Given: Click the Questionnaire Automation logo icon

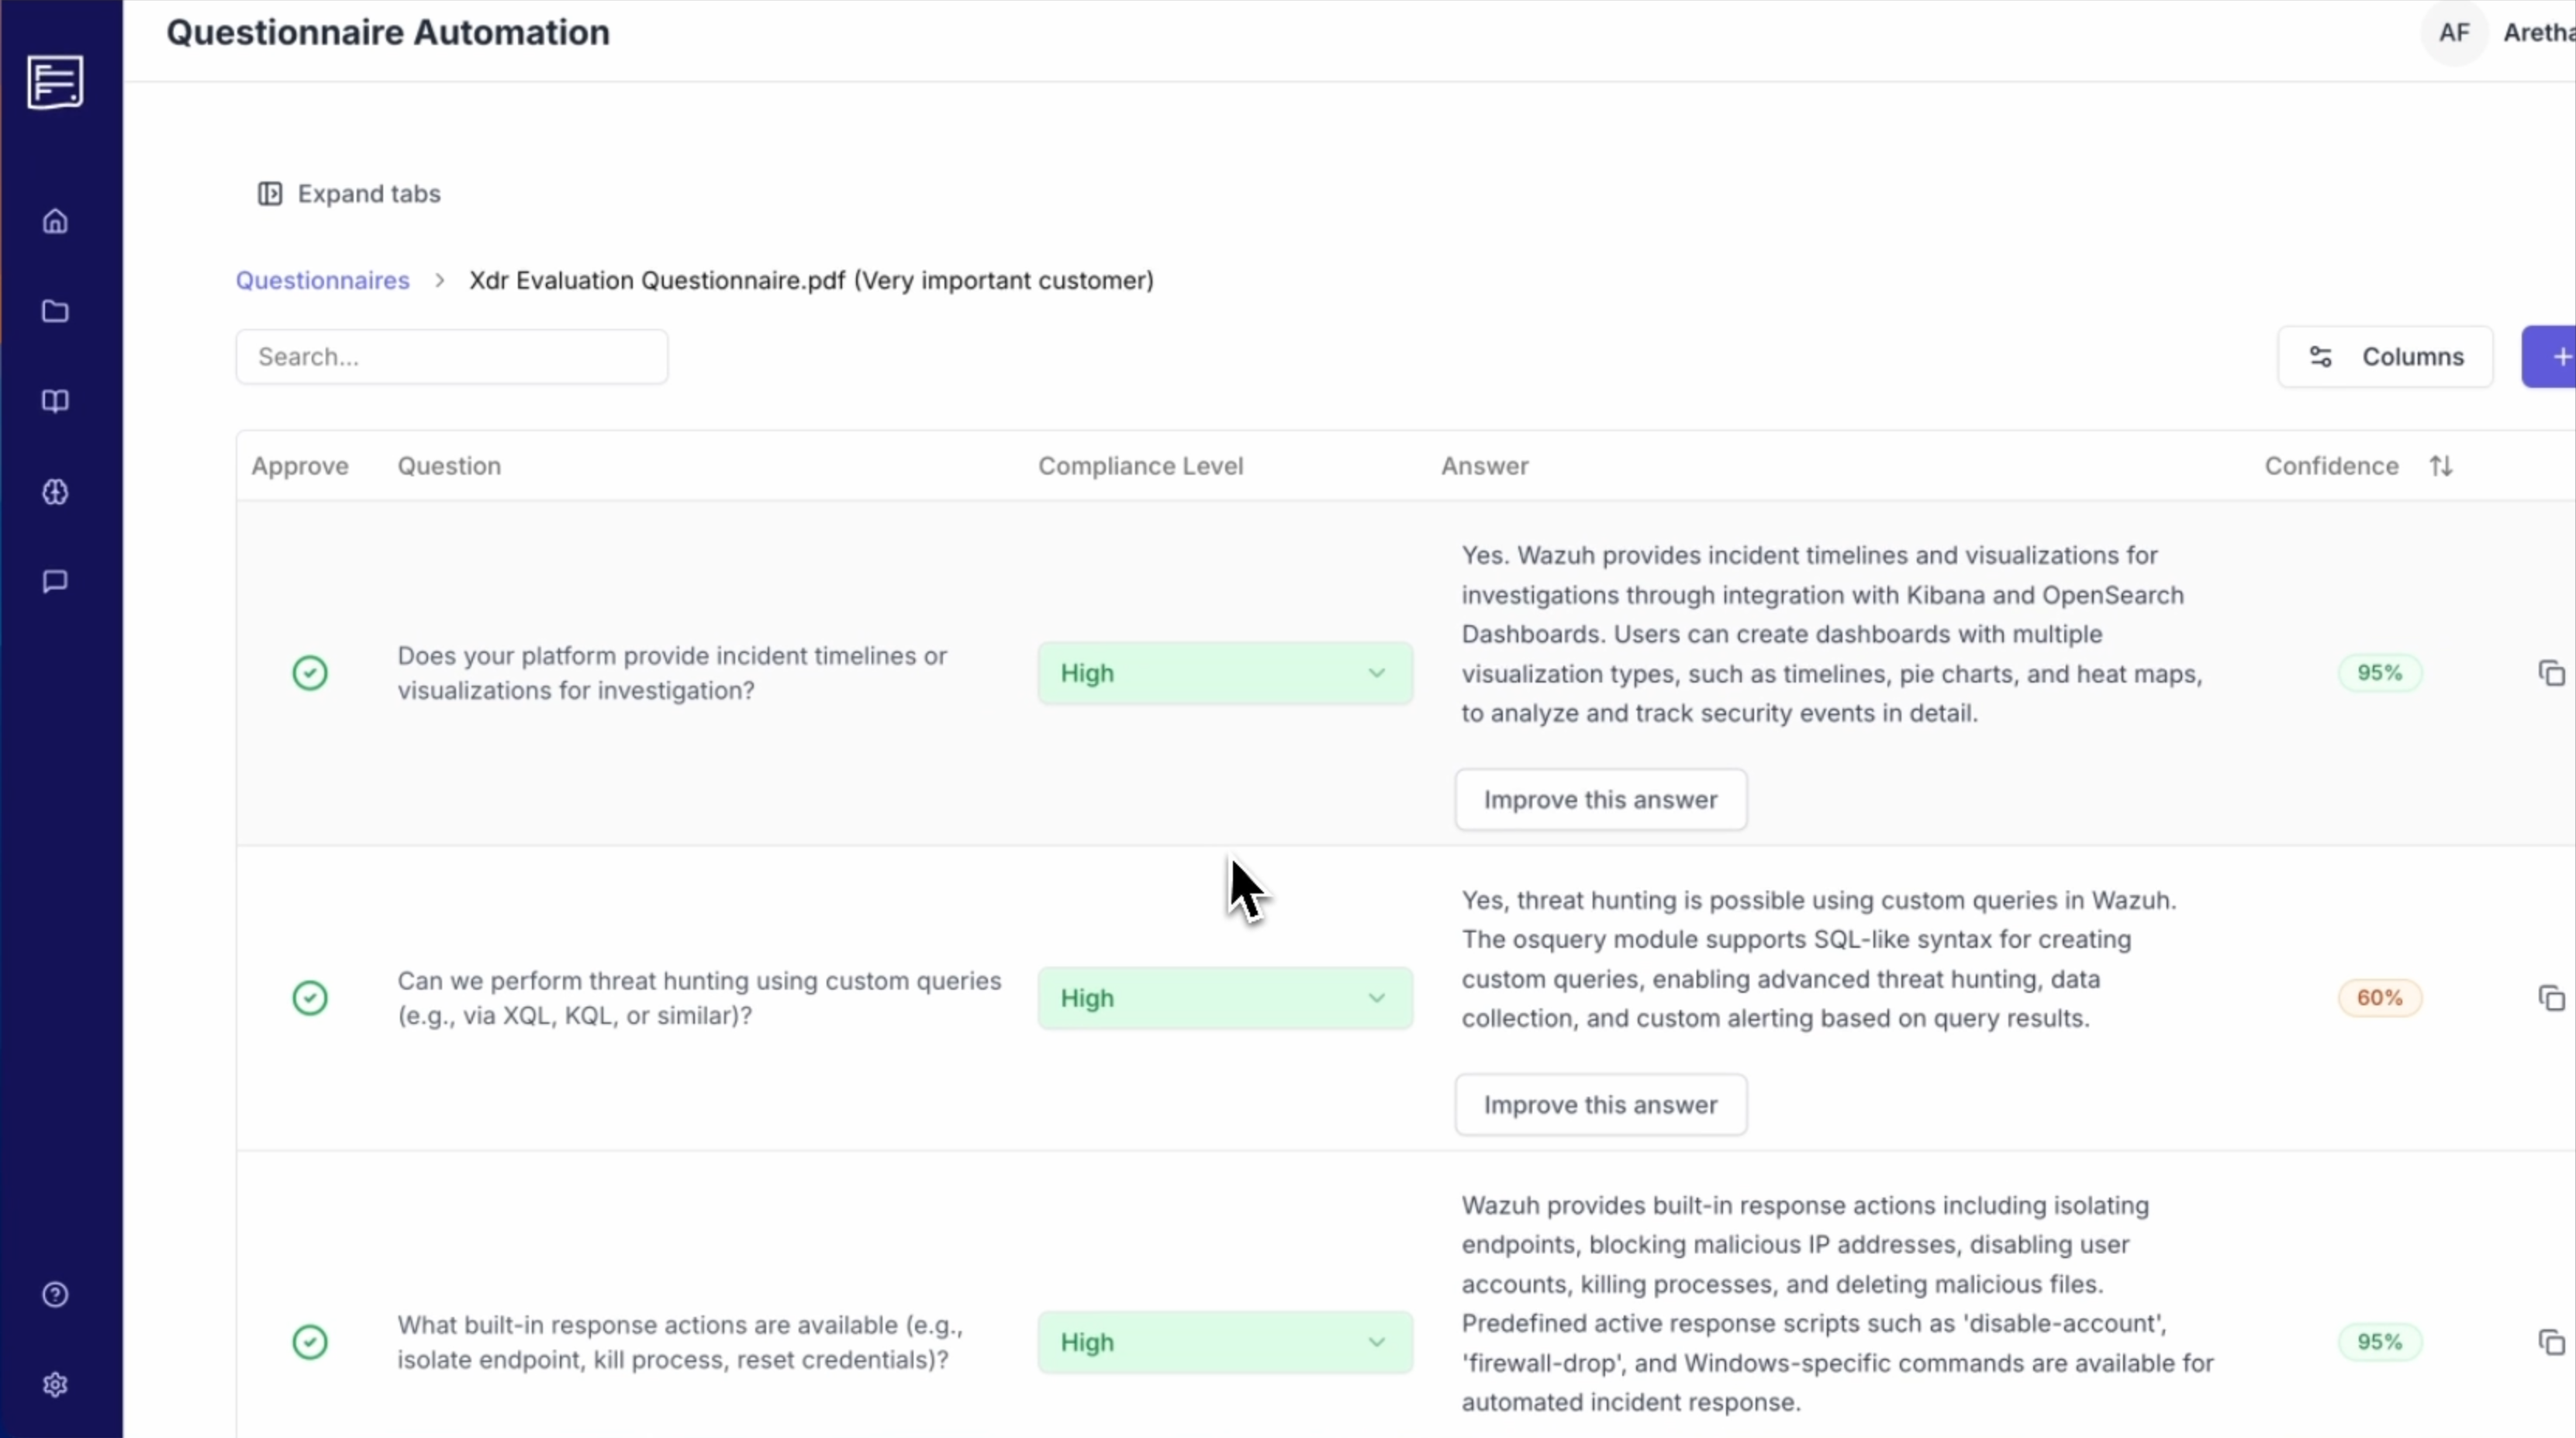Looking at the screenshot, I should [55, 82].
